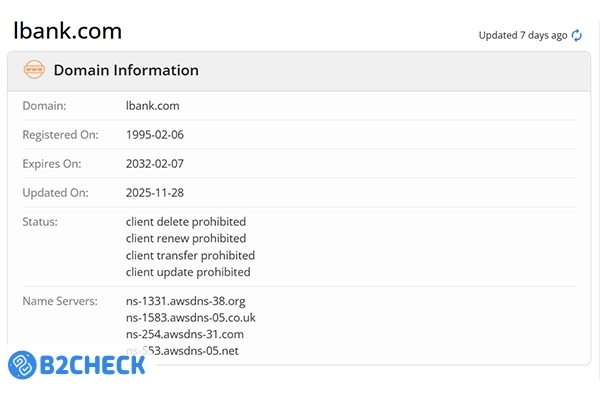Image resolution: width=600 pixels, height=400 pixels.
Task: Click name server ns-254.awsdns-31.com
Action: [185, 334]
